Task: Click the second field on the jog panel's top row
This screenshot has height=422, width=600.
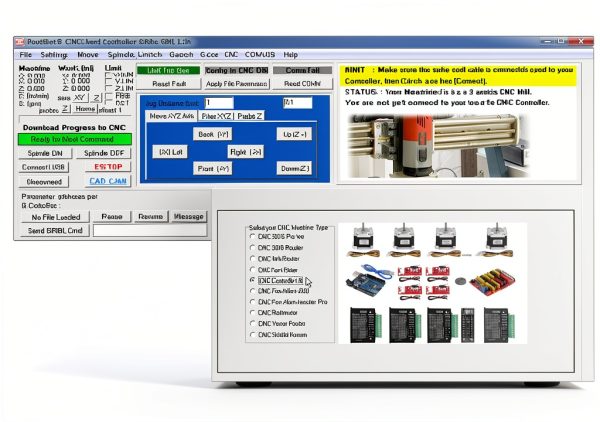Action: (x=298, y=103)
